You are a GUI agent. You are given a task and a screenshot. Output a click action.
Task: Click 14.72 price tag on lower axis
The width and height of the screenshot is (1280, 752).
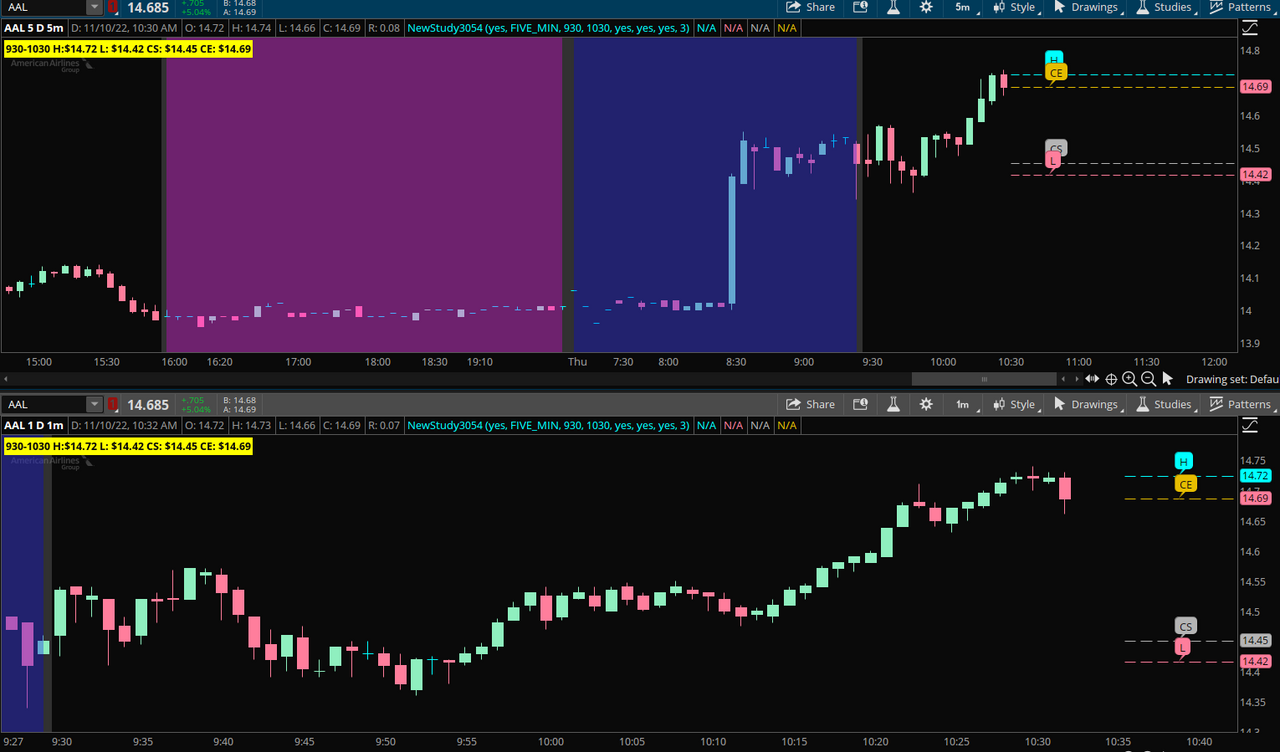[x=1255, y=476]
